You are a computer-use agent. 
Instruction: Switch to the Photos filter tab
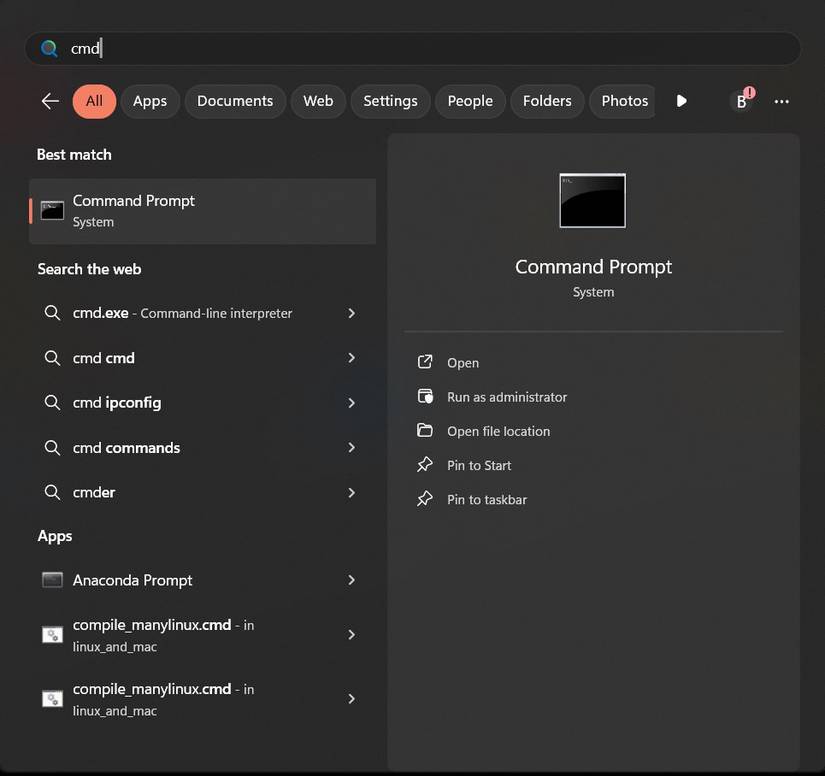tap(623, 101)
